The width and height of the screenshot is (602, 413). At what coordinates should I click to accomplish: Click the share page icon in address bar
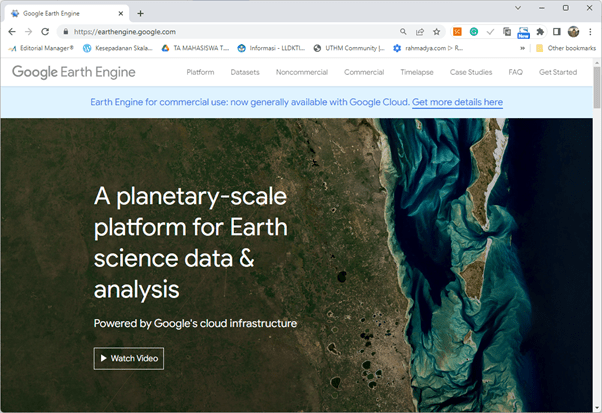click(420, 31)
